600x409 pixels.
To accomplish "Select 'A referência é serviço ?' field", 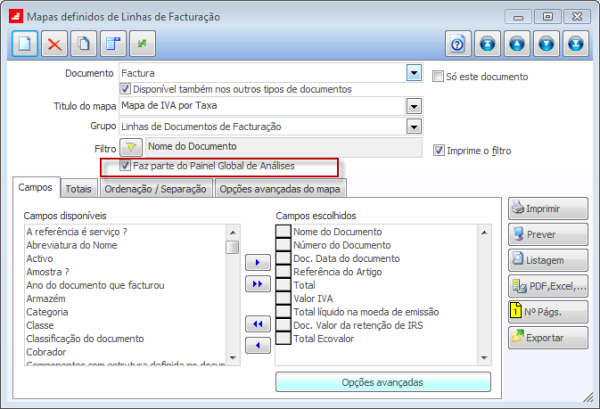I will coord(77,232).
